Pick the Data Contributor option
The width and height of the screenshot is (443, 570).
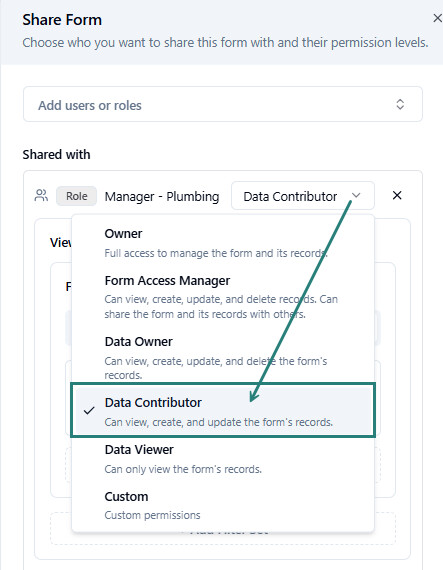223,410
